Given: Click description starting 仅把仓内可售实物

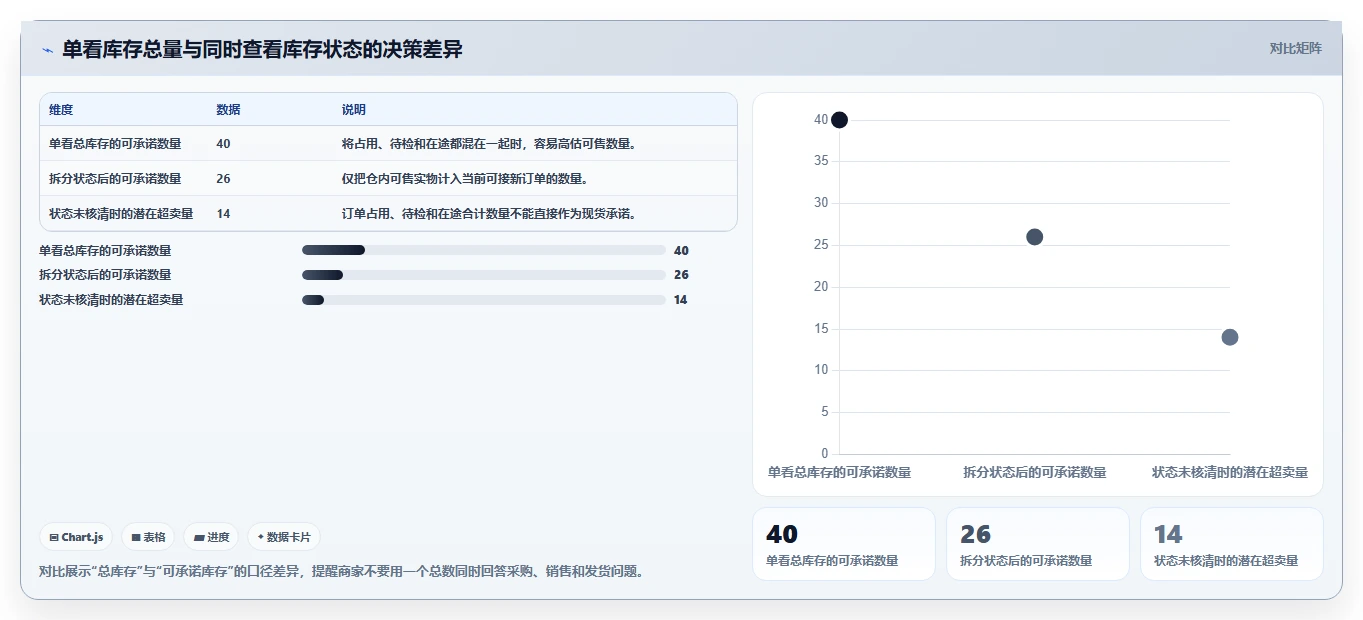Looking at the screenshot, I should pos(464,179).
